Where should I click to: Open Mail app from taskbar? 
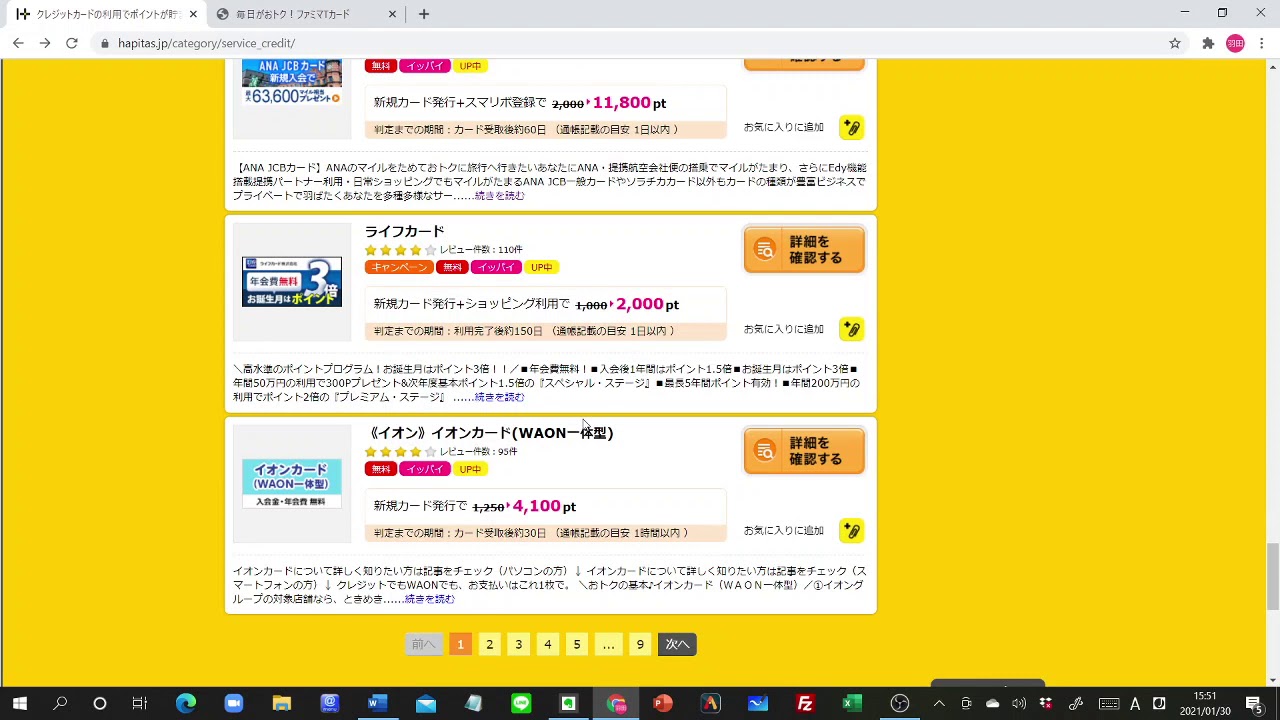point(425,703)
